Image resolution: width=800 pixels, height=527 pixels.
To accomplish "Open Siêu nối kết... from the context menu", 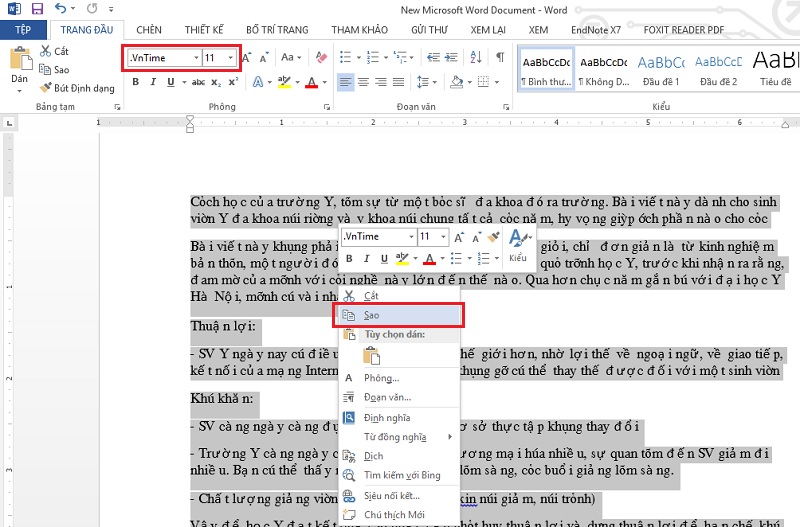I will (x=399, y=496).
